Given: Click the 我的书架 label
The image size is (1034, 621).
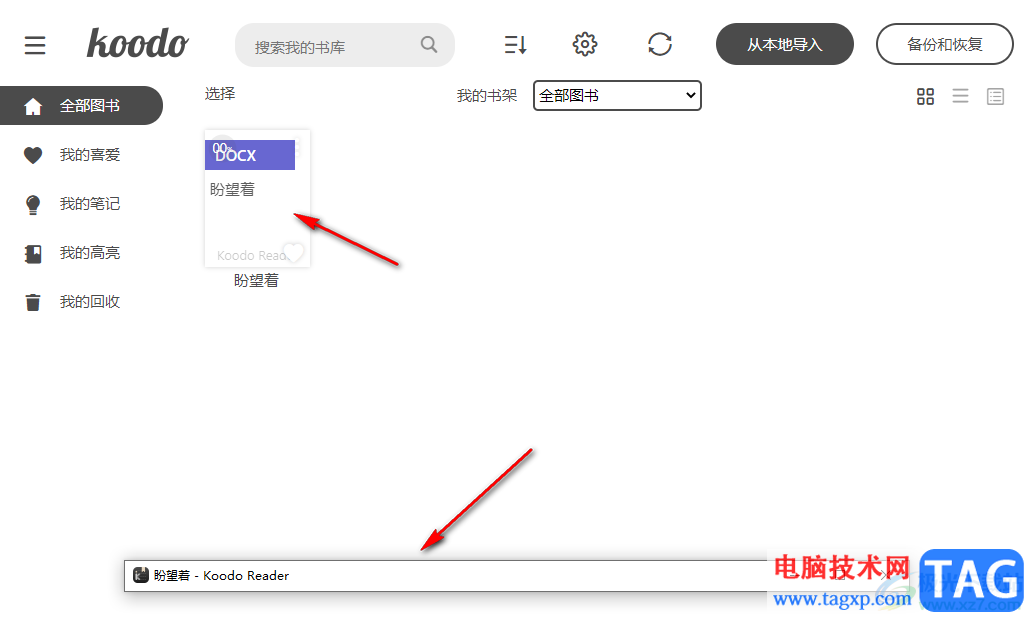Looking at the screenshot, I should tap(487, 96).
